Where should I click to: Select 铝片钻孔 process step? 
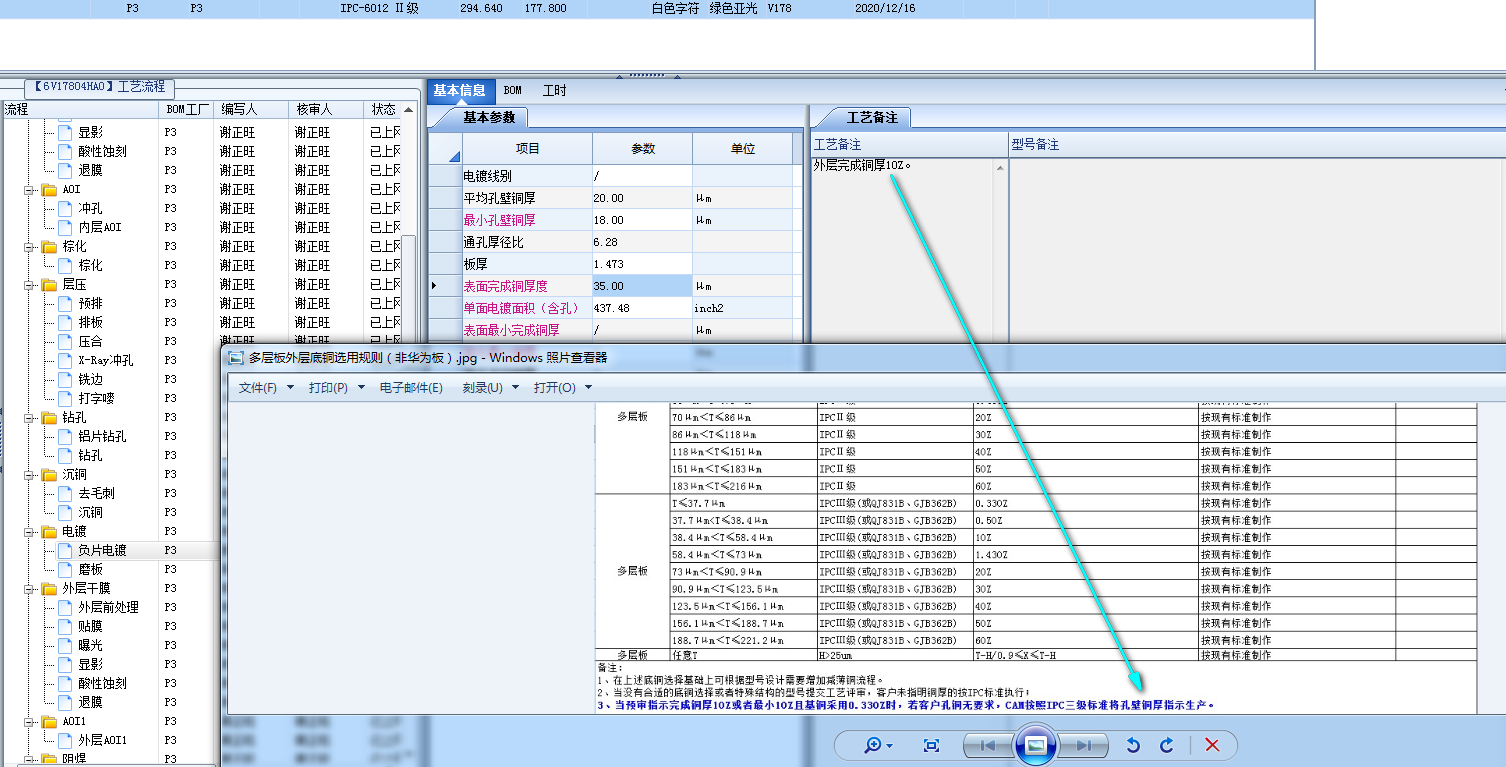pyautogui.click(x=103, y=436)
